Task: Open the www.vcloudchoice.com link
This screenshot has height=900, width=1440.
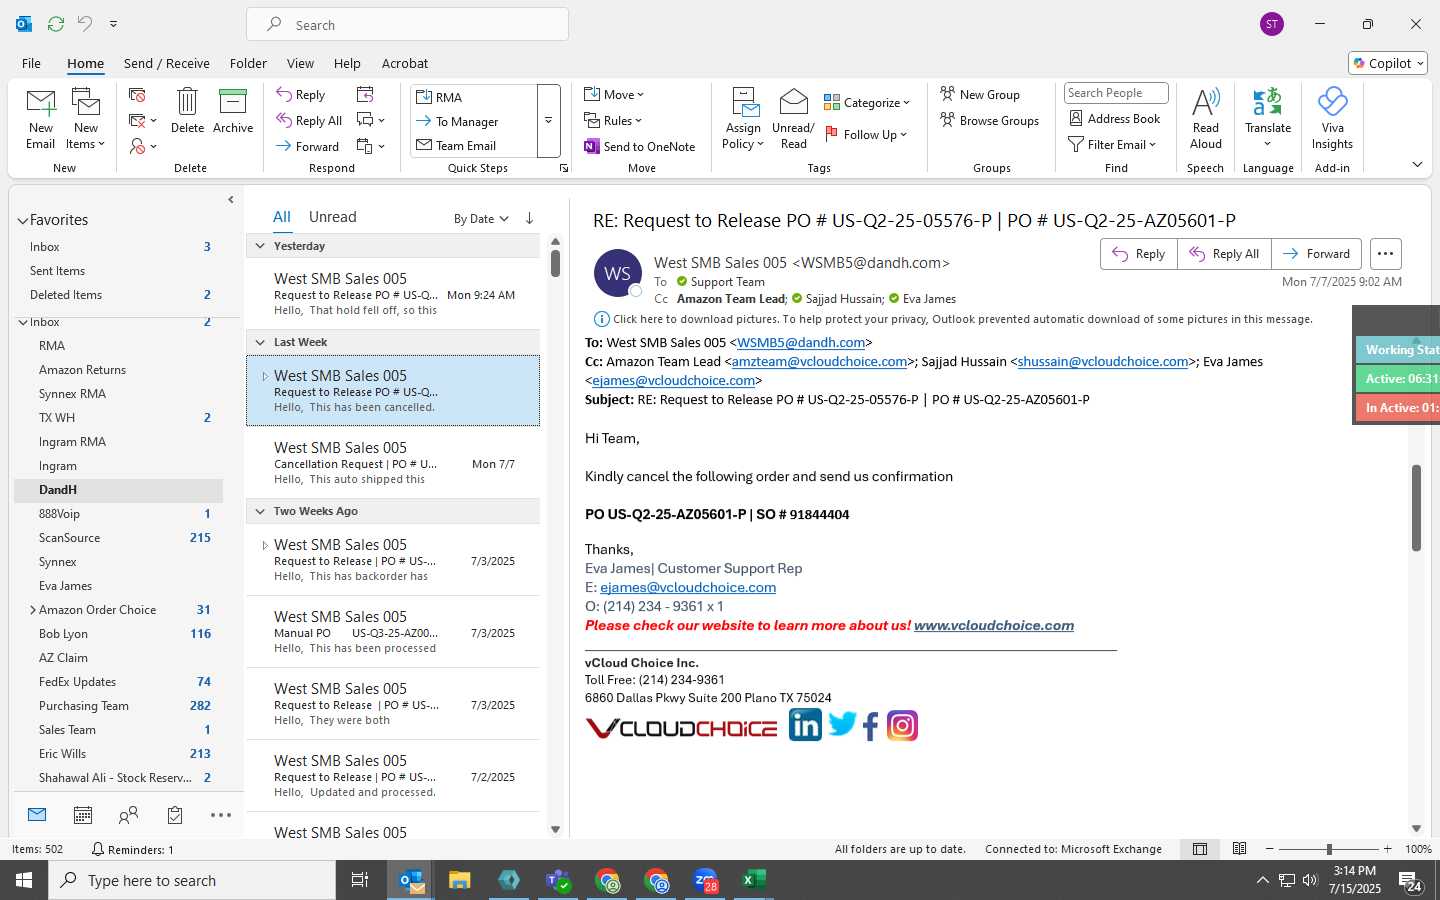Action: click(994, 625)
